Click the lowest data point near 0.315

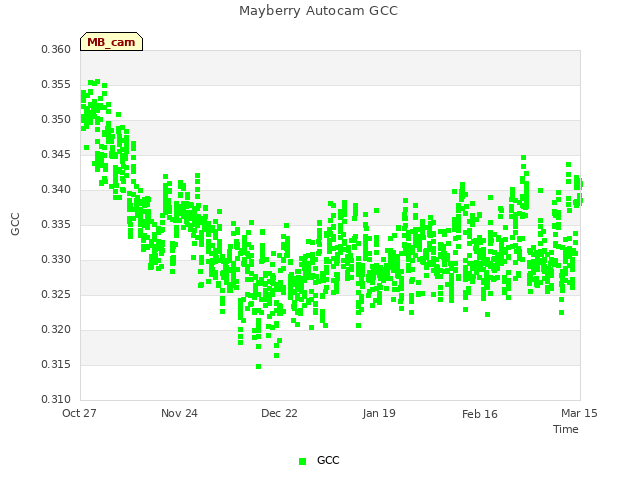pyautogui.click(x=258, y=367)
